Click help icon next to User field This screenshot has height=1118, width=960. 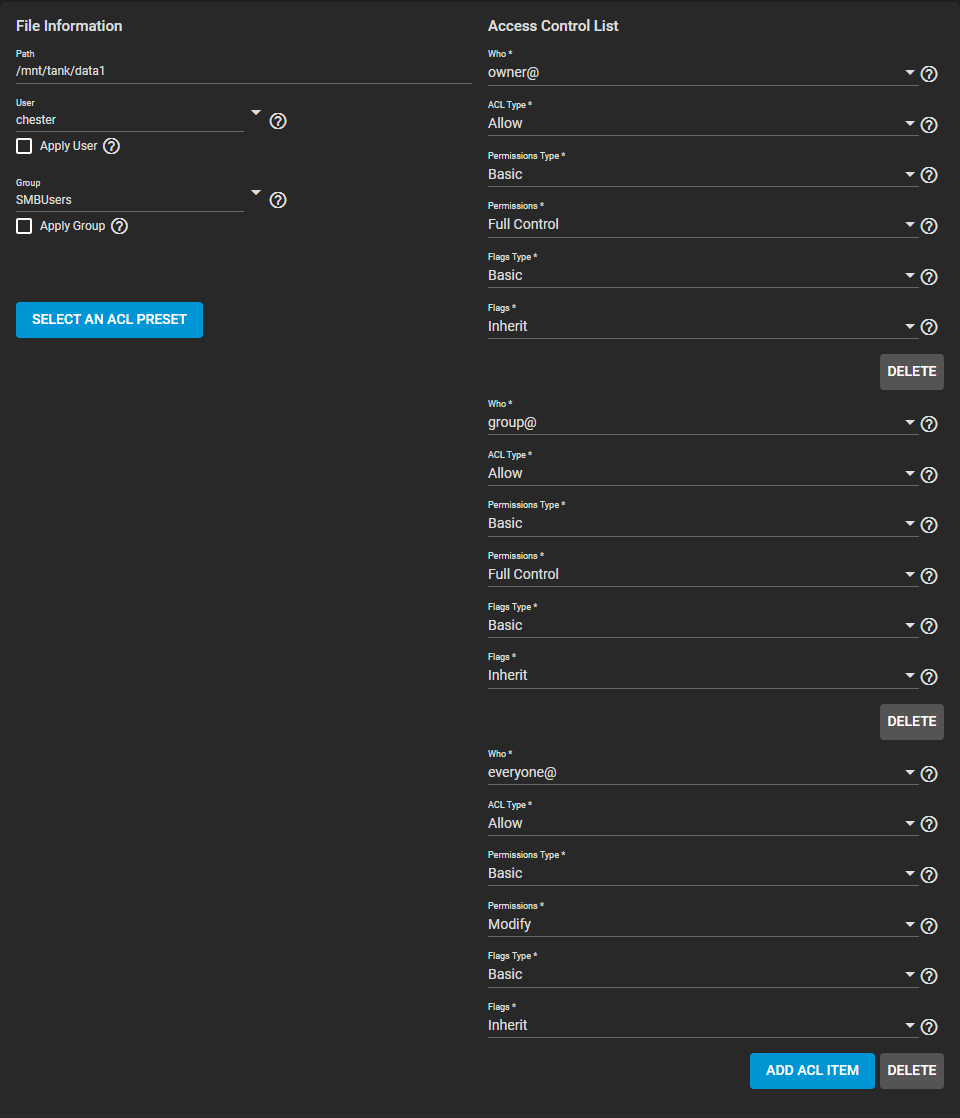(x=279, y=121)
